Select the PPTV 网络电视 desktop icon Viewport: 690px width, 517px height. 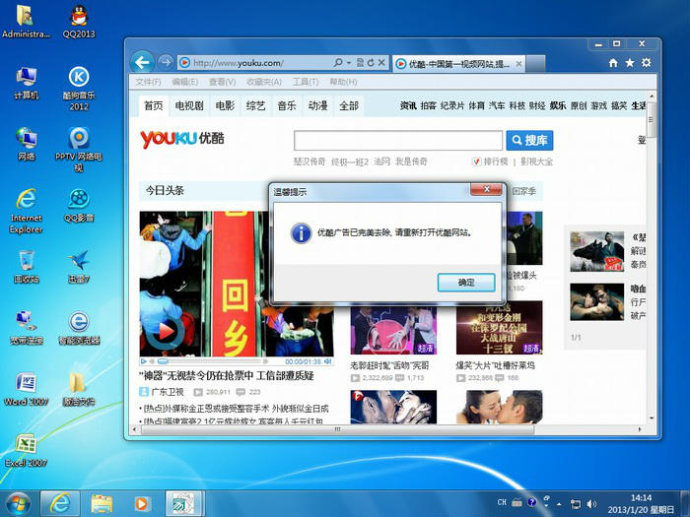79,150
